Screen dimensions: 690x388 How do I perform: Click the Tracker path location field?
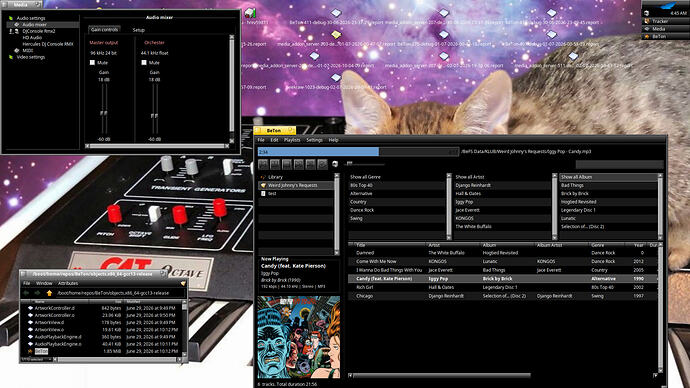click(120, 293)
